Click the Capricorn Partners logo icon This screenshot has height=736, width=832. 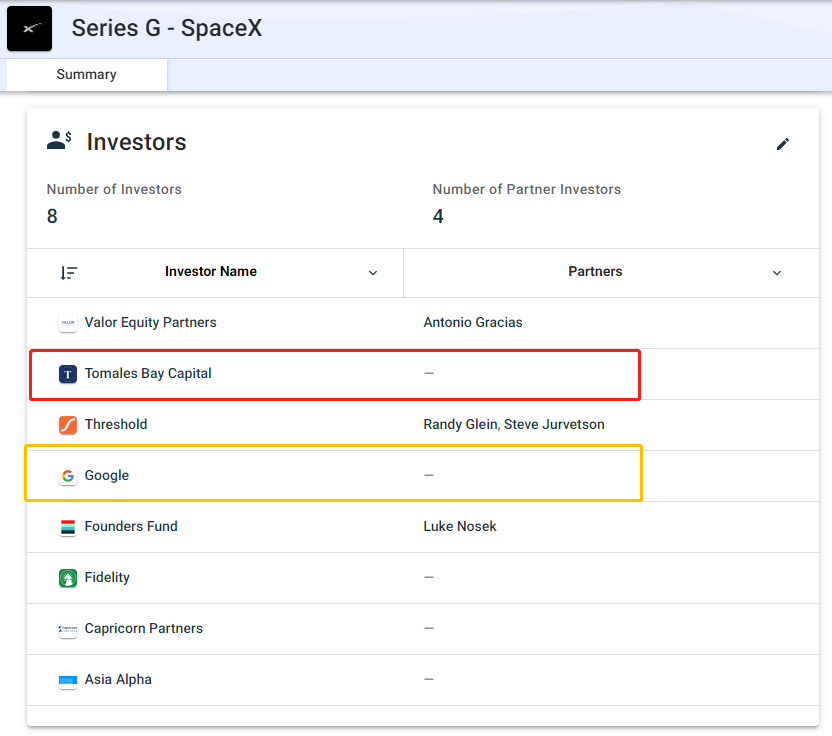(x=68, y=629)
